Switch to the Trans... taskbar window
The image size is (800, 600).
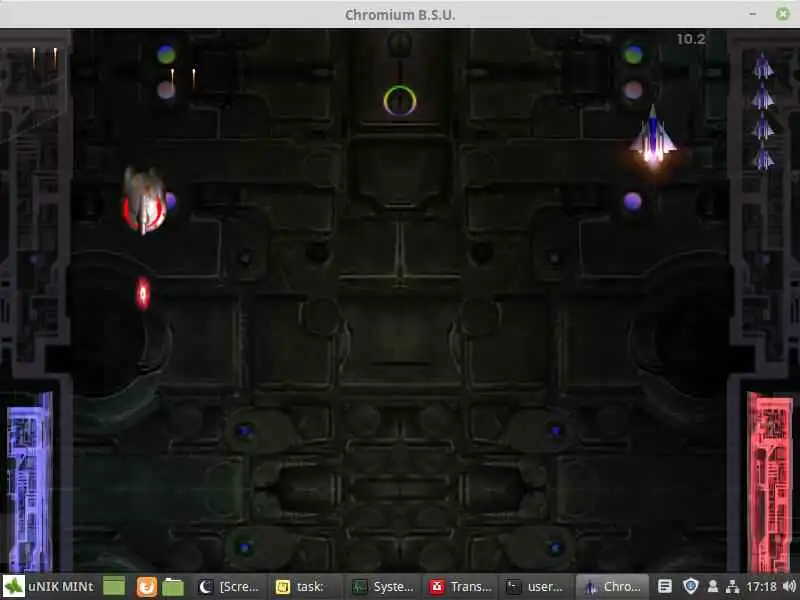459,587
